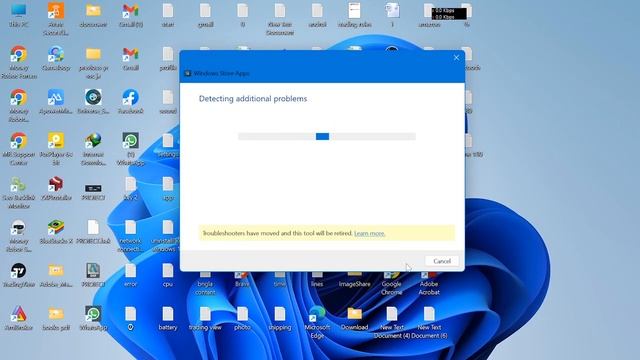Screen dimensions: 640x360
Task: Click the Detecting additional problems progress bar
Action: point(327,136)
